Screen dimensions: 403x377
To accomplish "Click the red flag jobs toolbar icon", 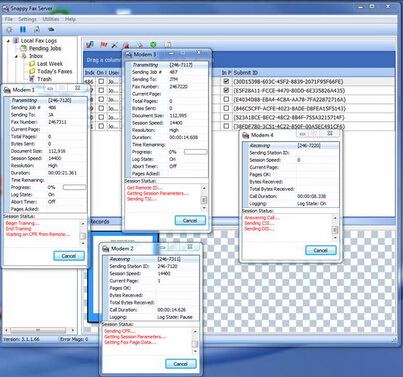I will [x=104, y=45].
